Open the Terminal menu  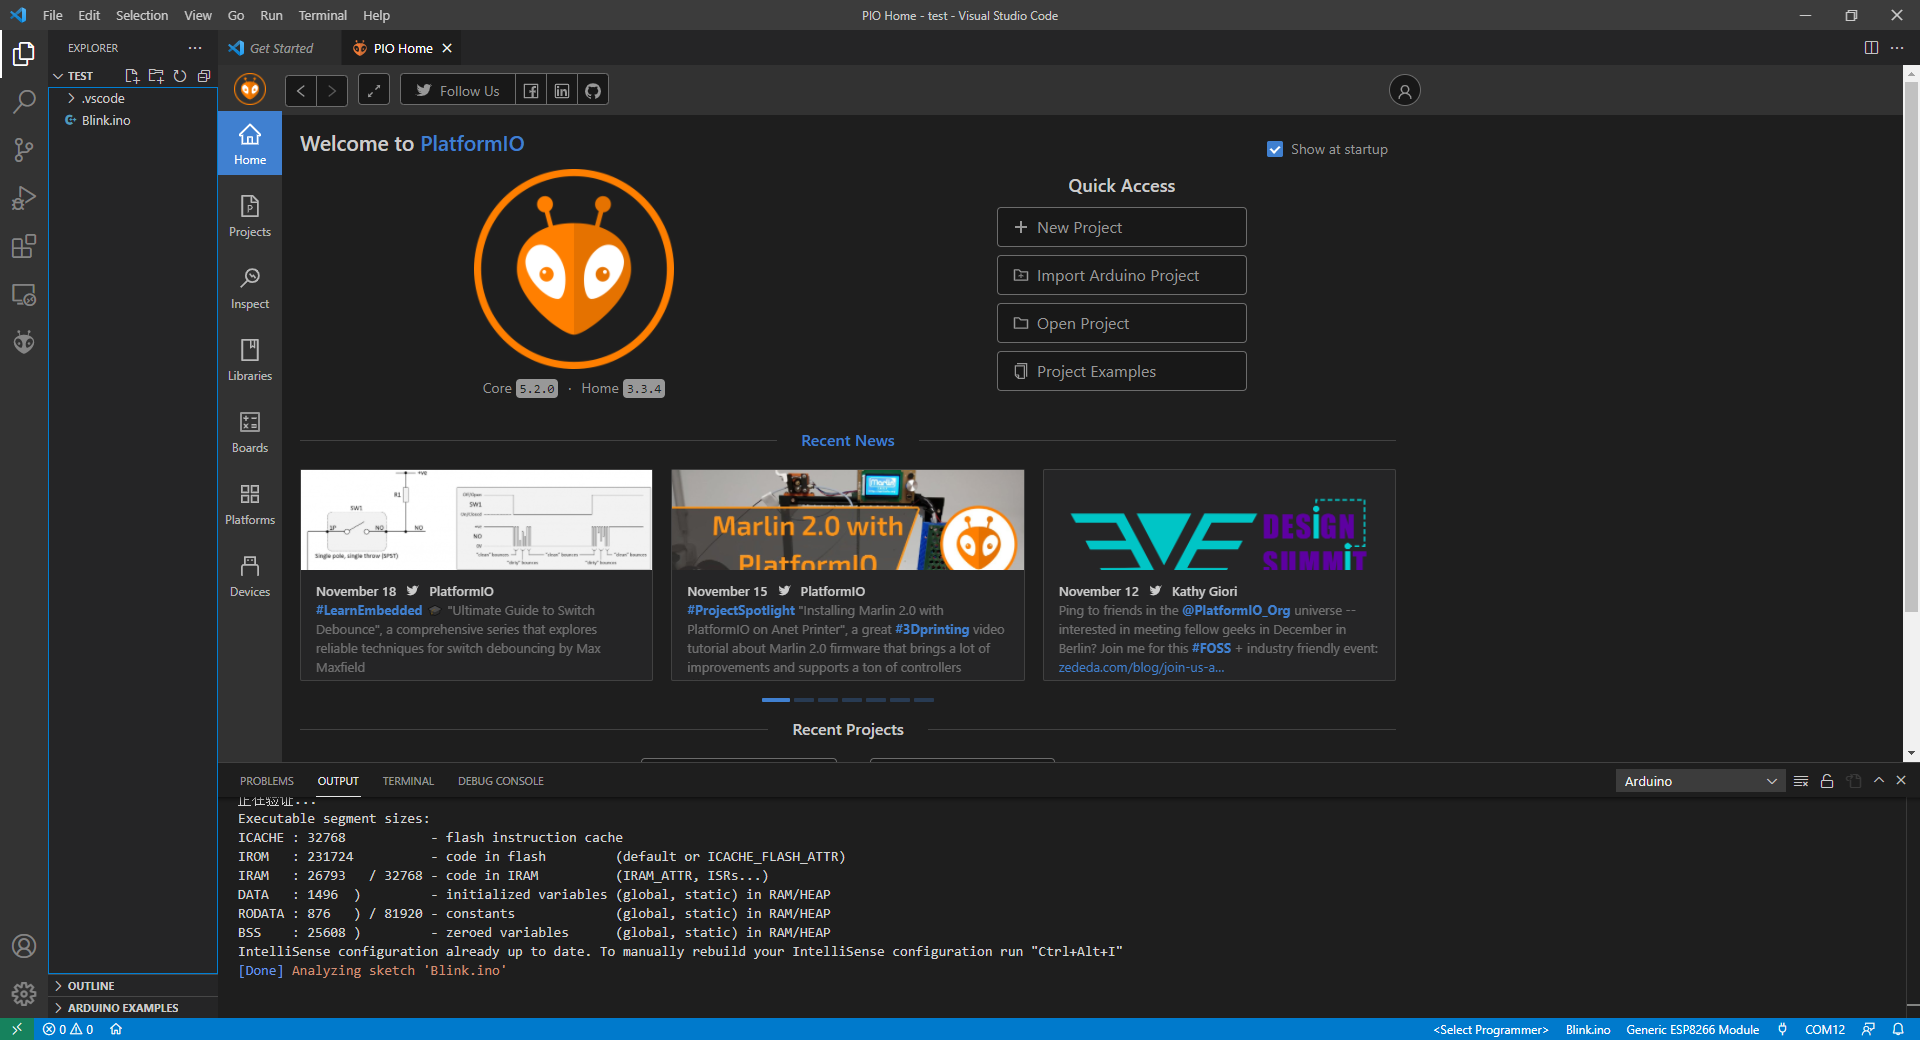322,15
